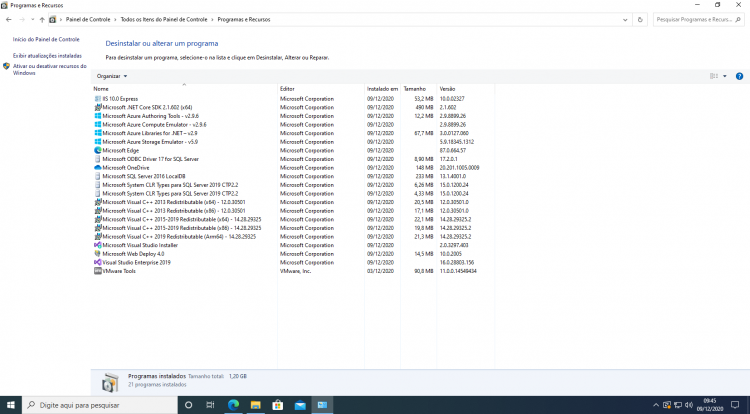Open the Windows Start menu
750x414 pixels.
11,405
